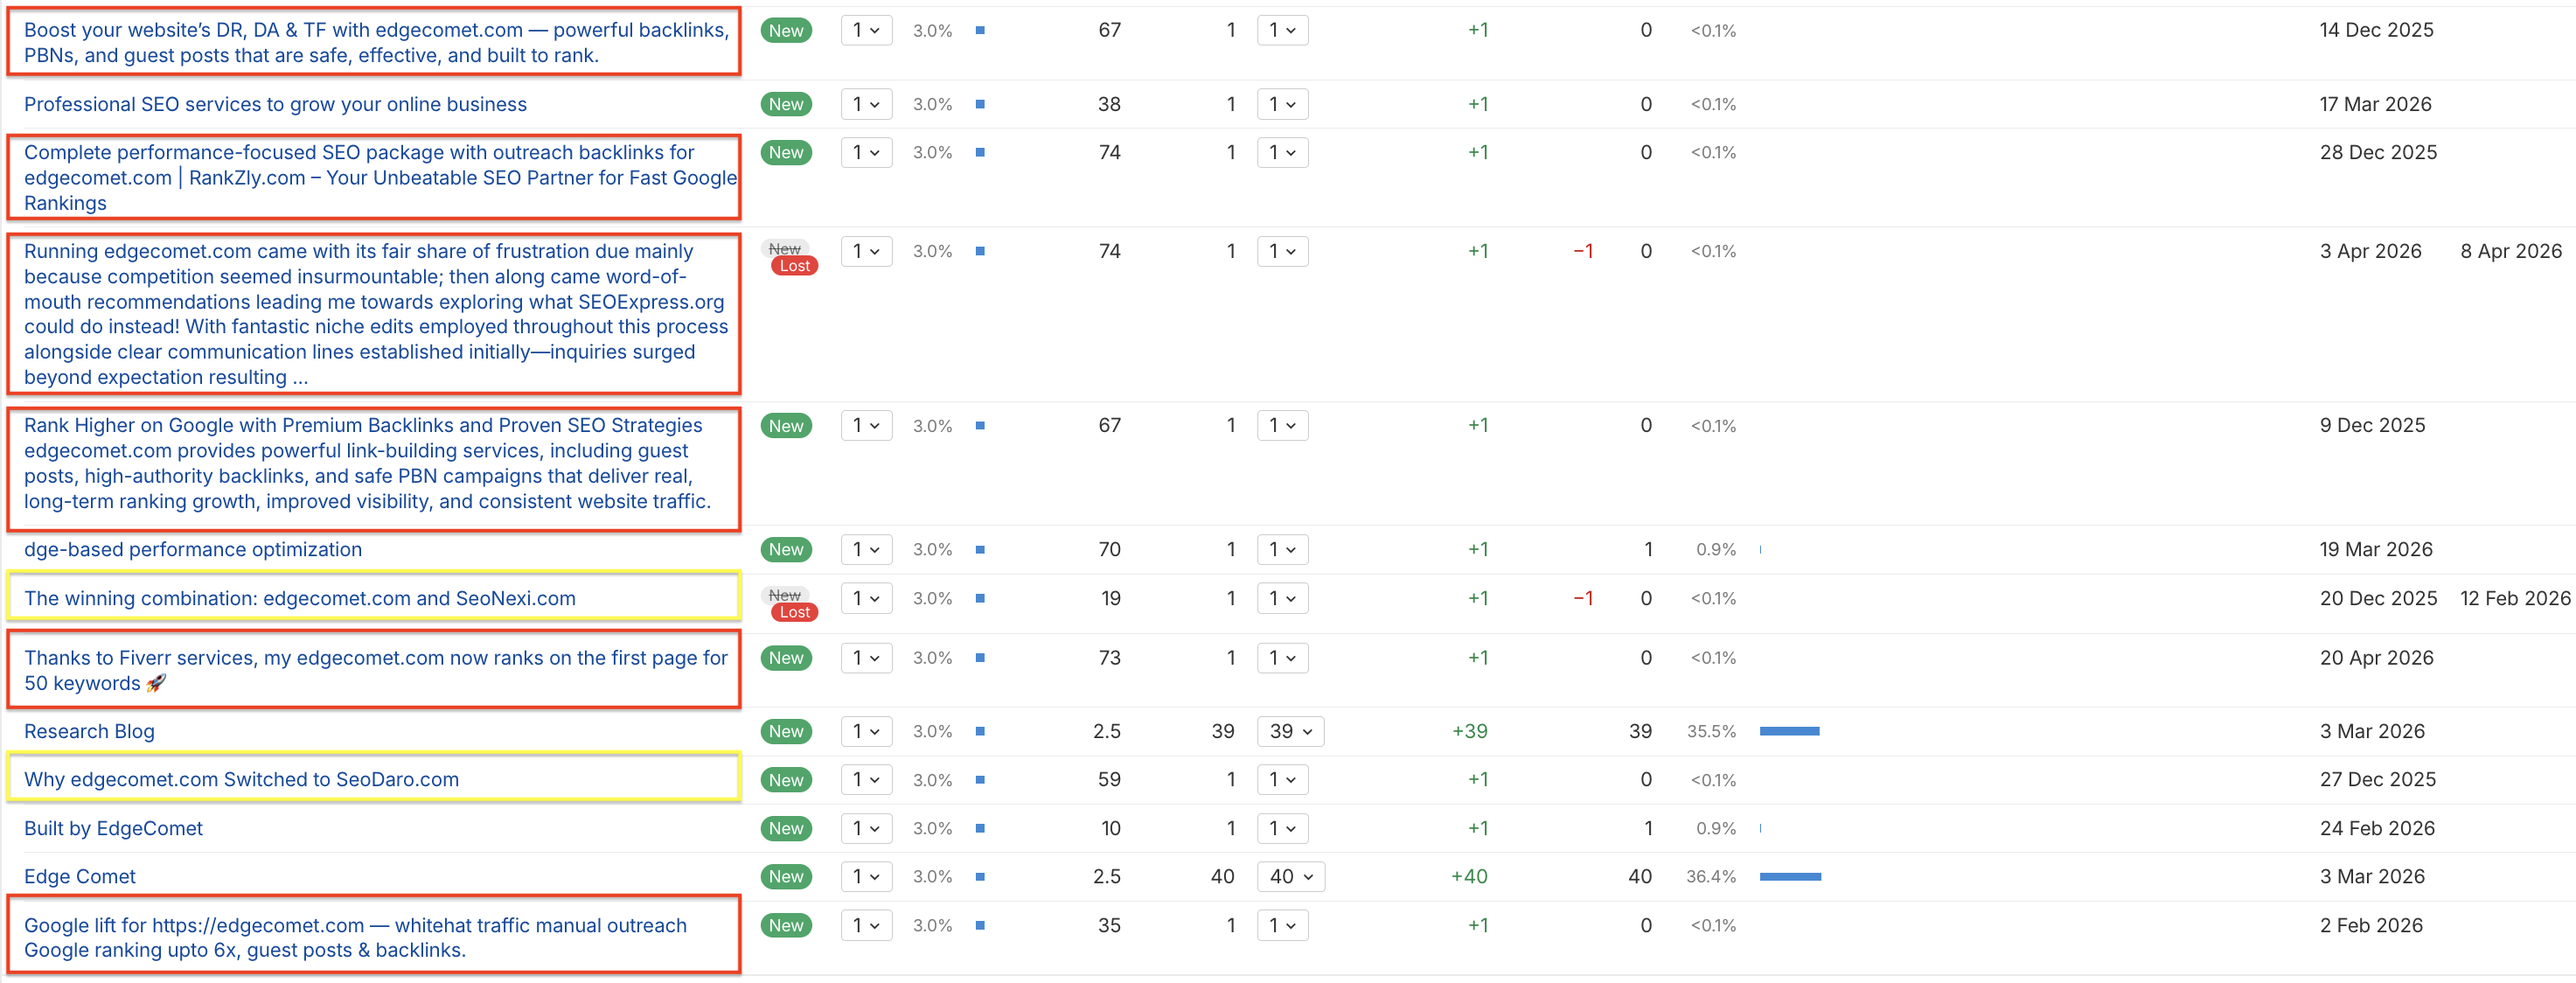The image size is (2576, 983).
Task: Click the 35.5% blue bar for Research Blog
Action: pos(1789,731)
